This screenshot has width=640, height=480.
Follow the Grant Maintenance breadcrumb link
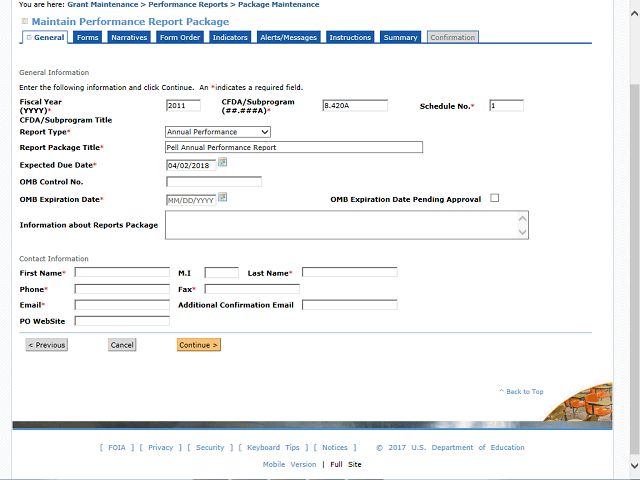click(103, 4)
